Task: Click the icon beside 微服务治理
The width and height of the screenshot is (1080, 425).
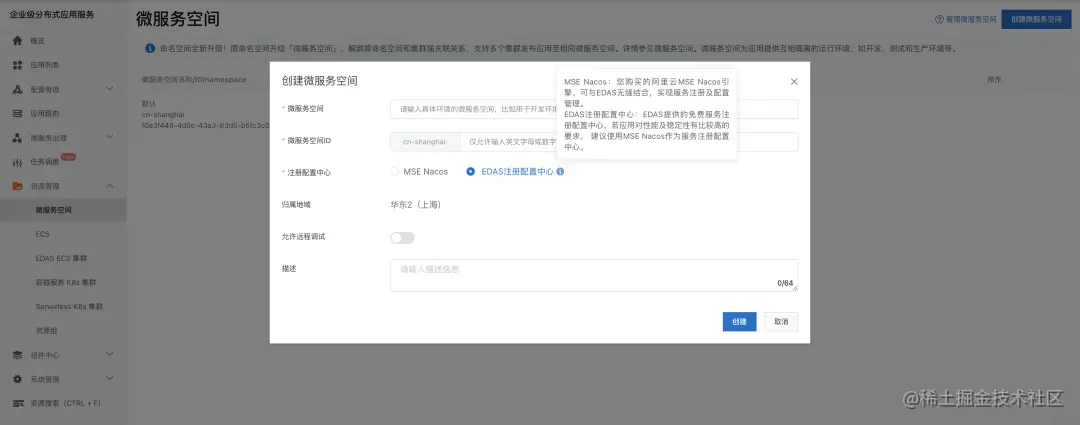Action: [18, 138]
